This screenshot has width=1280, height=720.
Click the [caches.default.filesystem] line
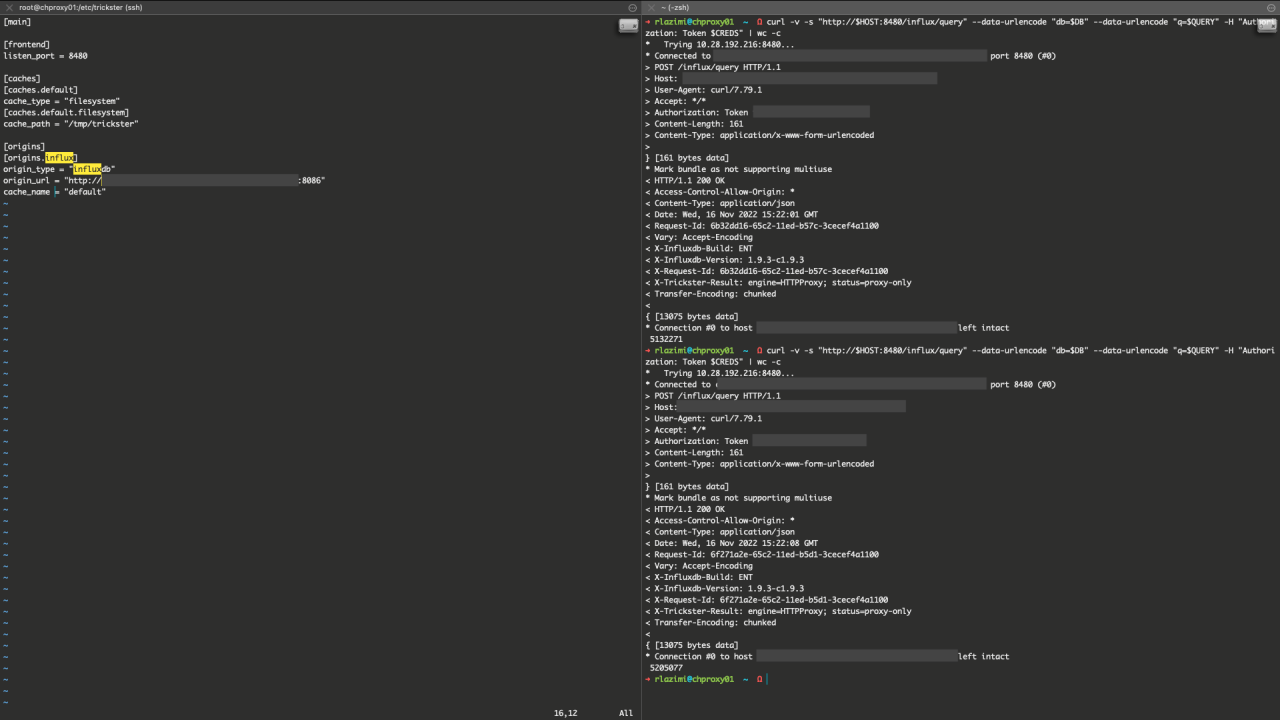[66, 112]
